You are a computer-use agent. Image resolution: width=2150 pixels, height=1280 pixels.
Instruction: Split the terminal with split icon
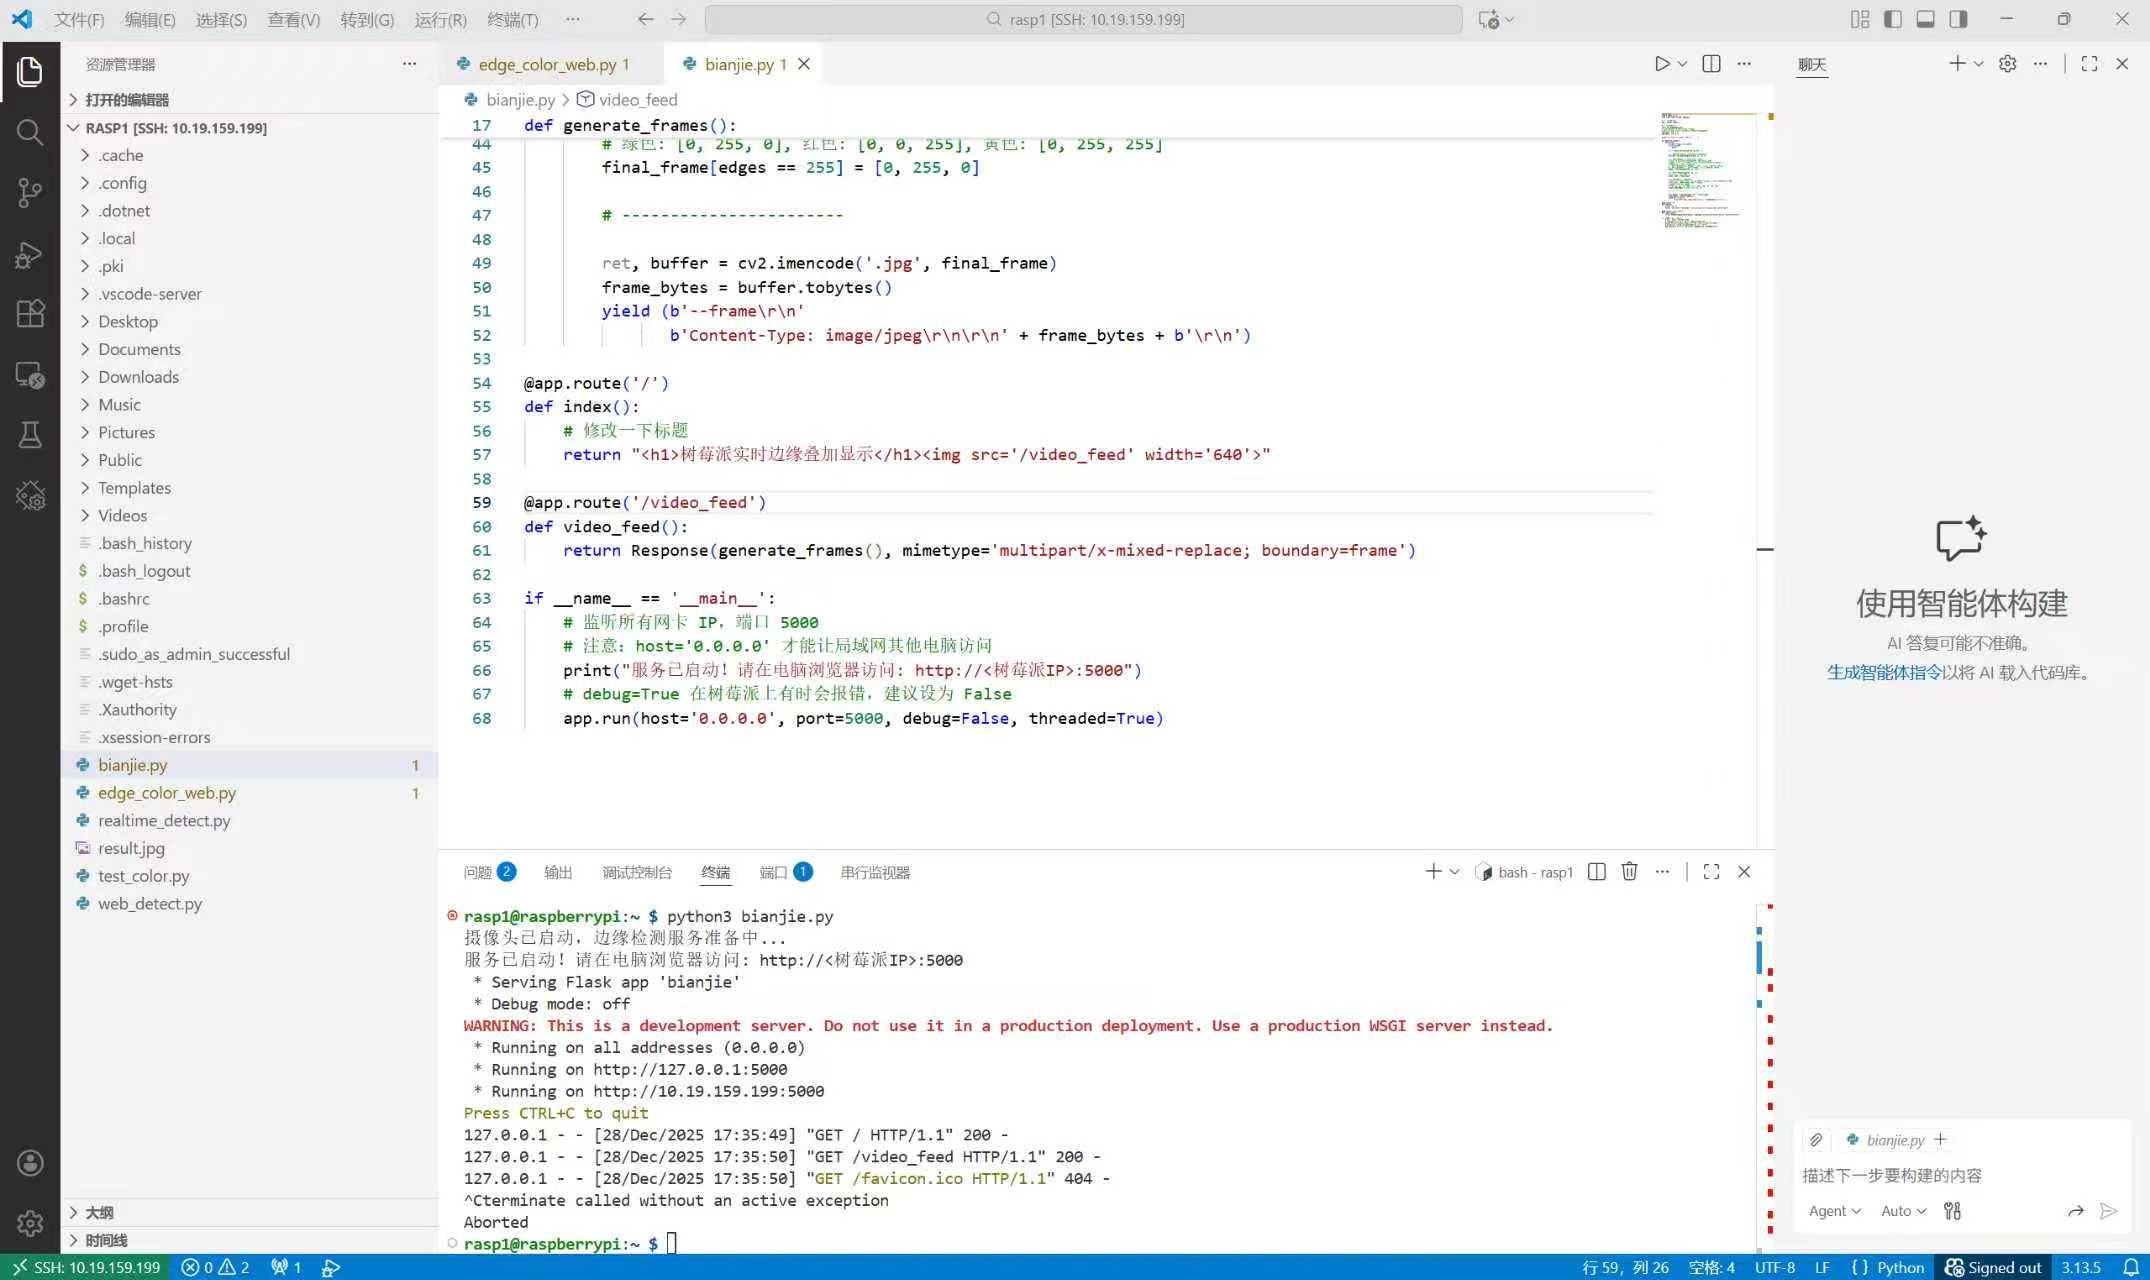(1596, 871)
